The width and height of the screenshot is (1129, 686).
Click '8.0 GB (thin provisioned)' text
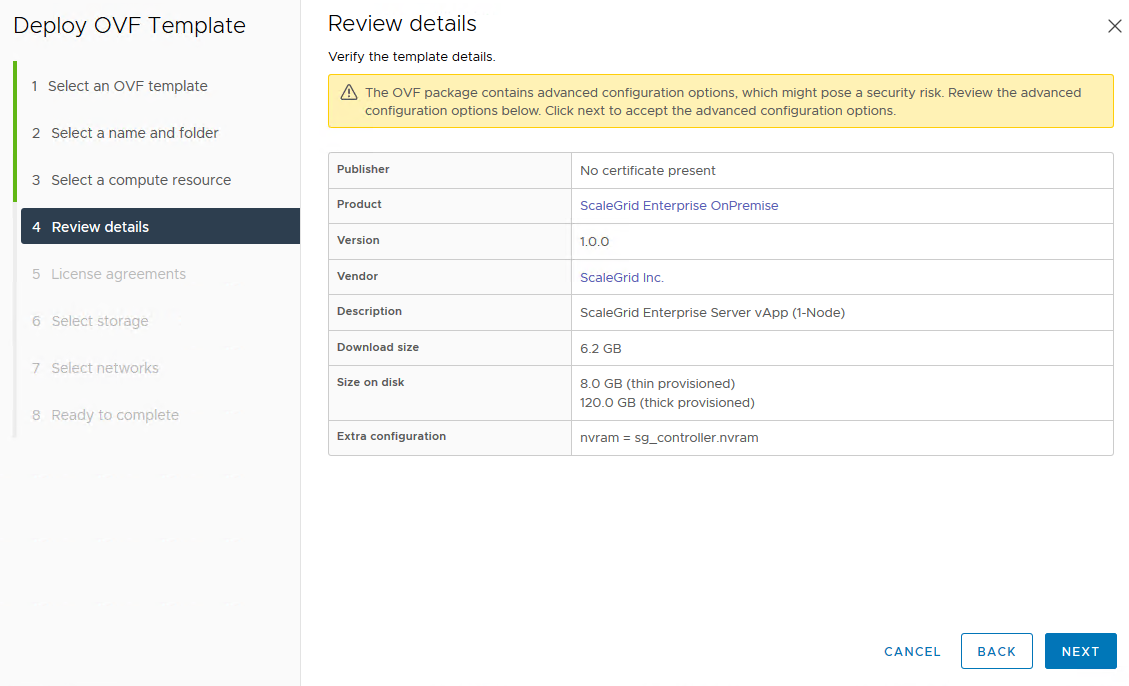[657, 384]
